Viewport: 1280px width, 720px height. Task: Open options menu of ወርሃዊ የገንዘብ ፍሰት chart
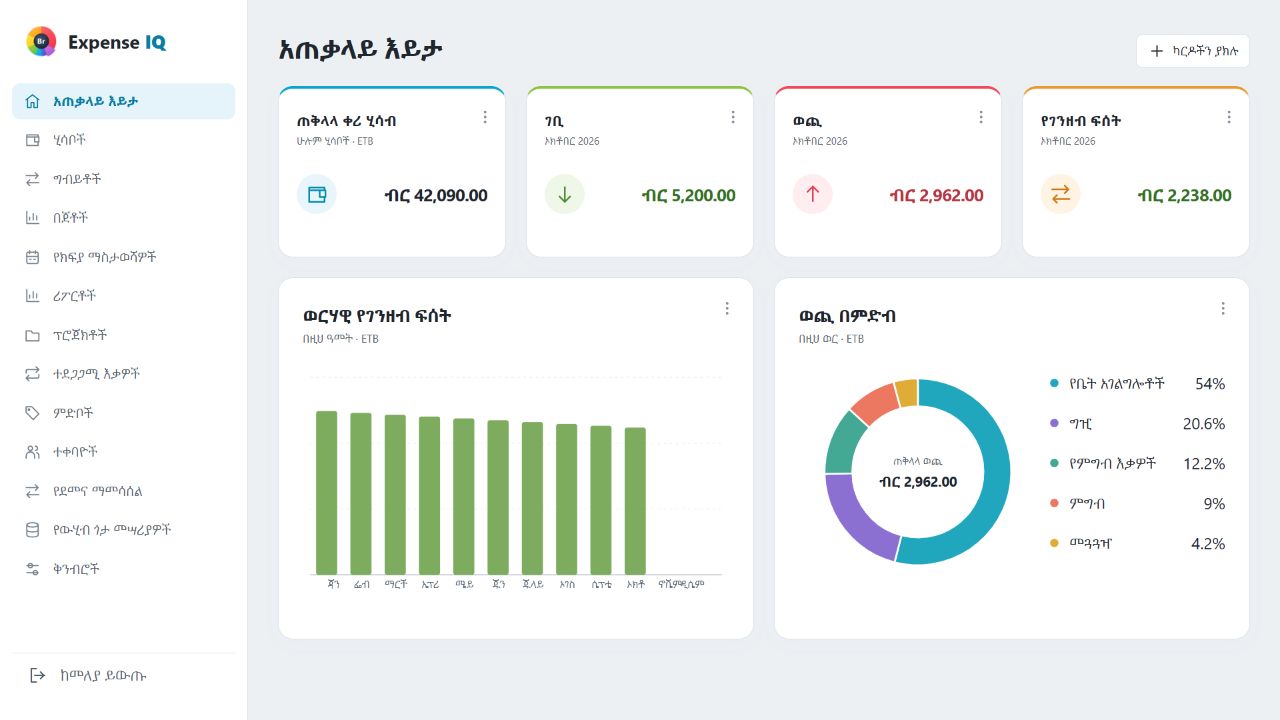pos(727,309)
